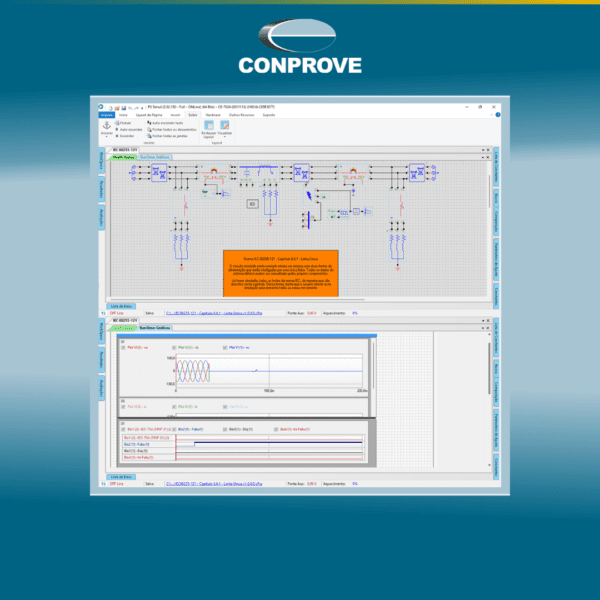Switch to the Início ribbon tab
The image size is (600, 600).
[x=123, y=115]
